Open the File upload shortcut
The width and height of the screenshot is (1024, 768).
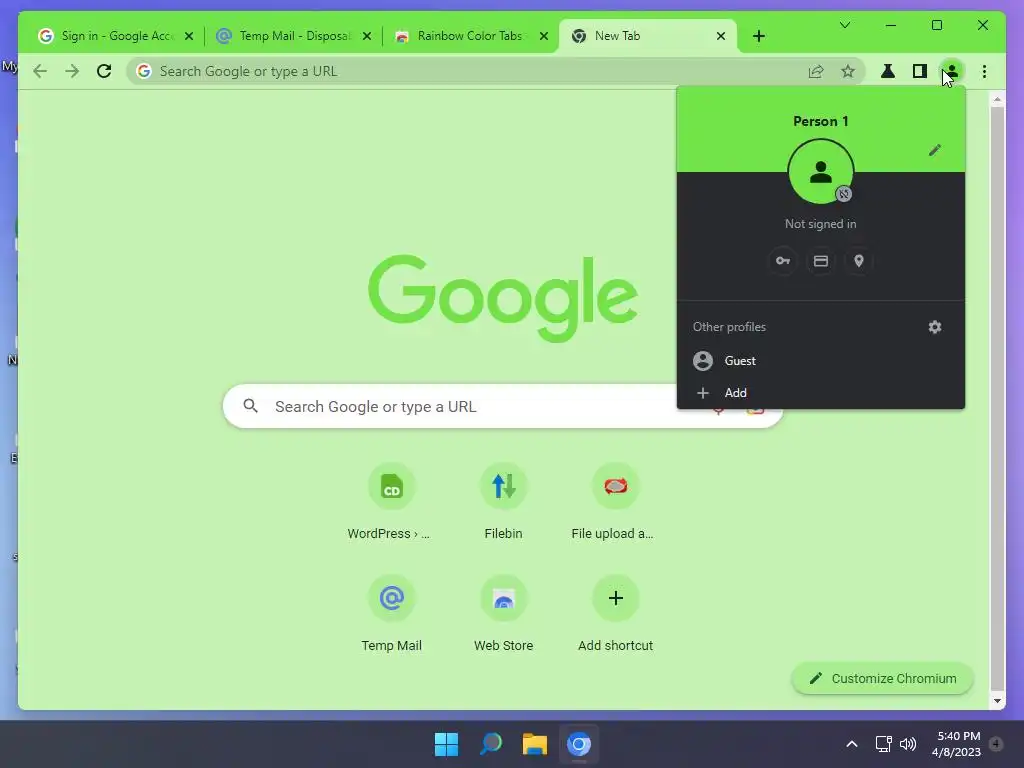pyautogui.click(x=615, y=502)
